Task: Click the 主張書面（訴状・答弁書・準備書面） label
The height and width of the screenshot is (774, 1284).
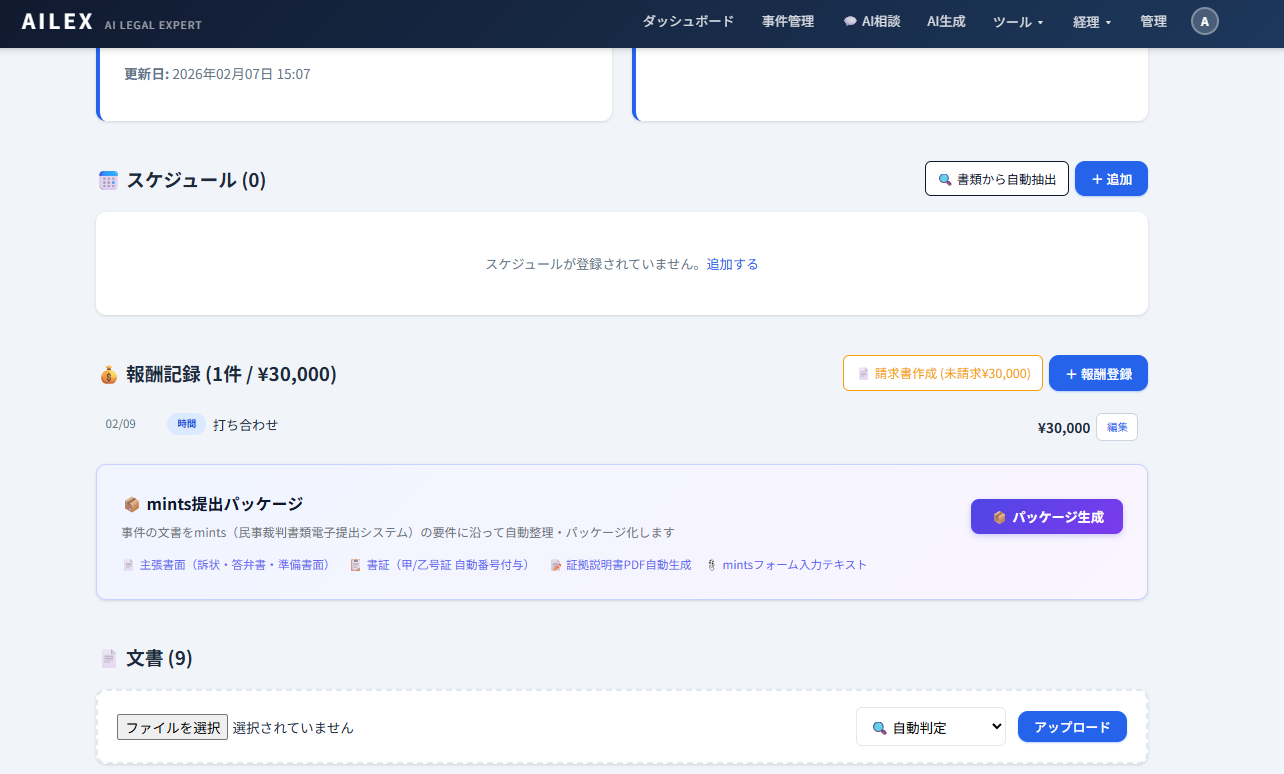Action: tap(238, 565)
